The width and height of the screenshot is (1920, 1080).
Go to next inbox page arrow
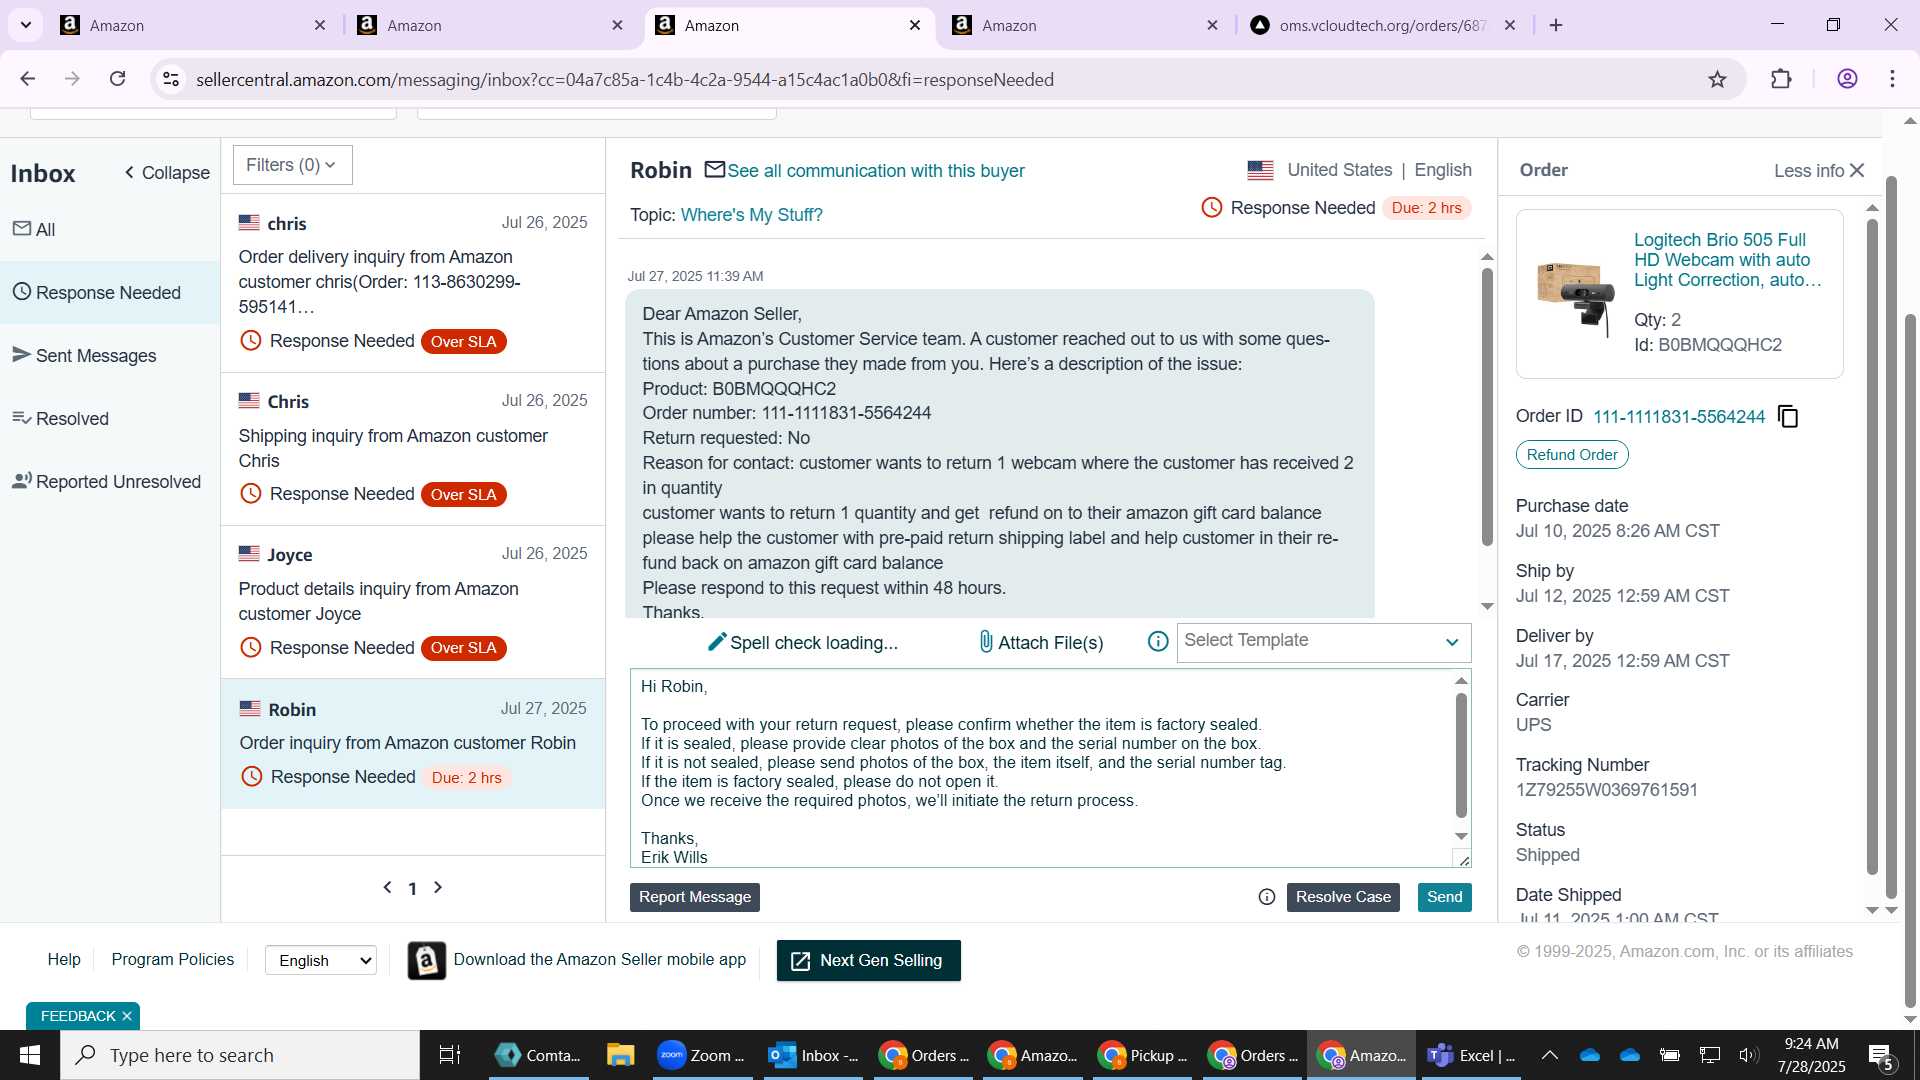pos(437,887)
